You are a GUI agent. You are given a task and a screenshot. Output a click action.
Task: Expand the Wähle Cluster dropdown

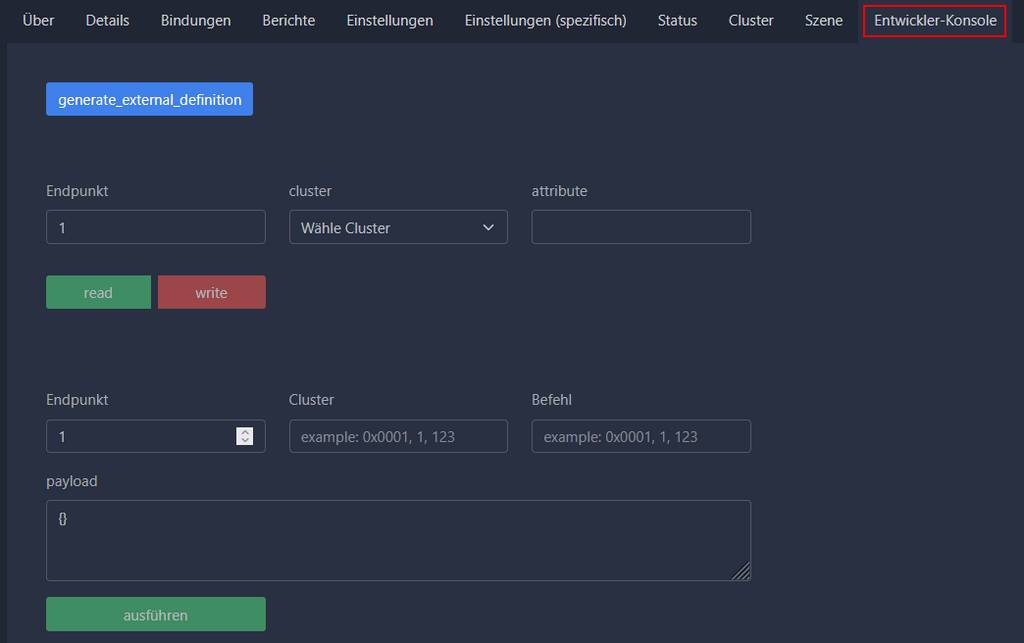tap(398, 227)
